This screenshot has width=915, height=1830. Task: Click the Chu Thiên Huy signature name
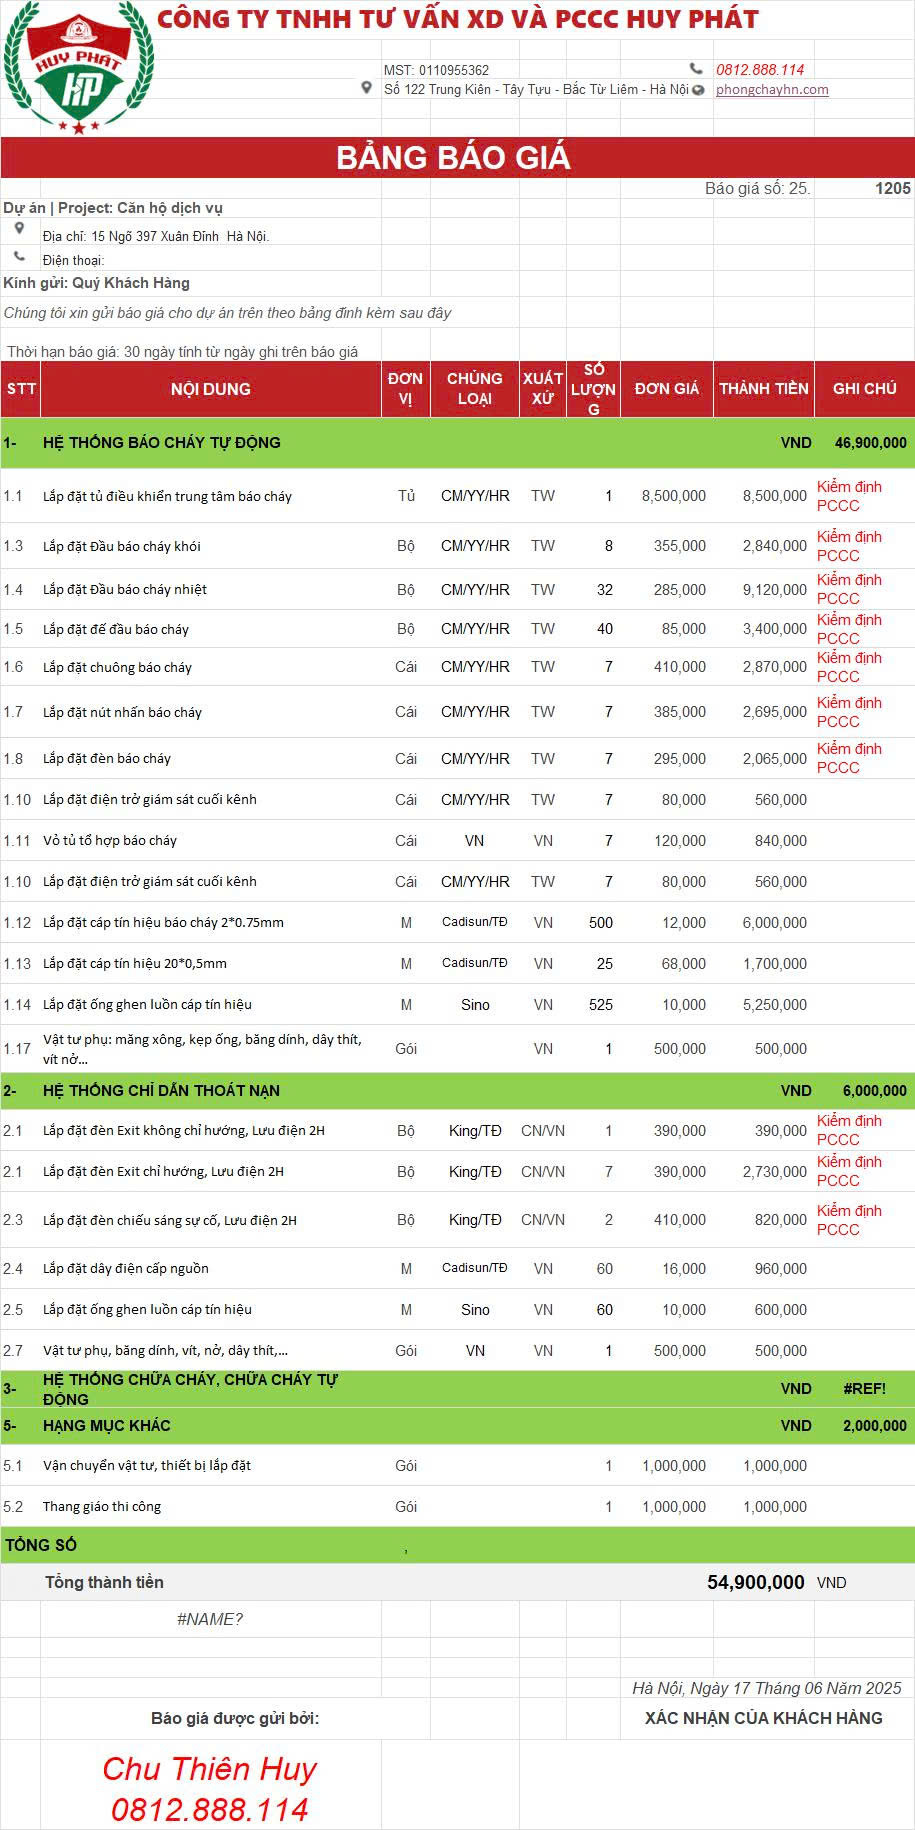coord(210,1769)
